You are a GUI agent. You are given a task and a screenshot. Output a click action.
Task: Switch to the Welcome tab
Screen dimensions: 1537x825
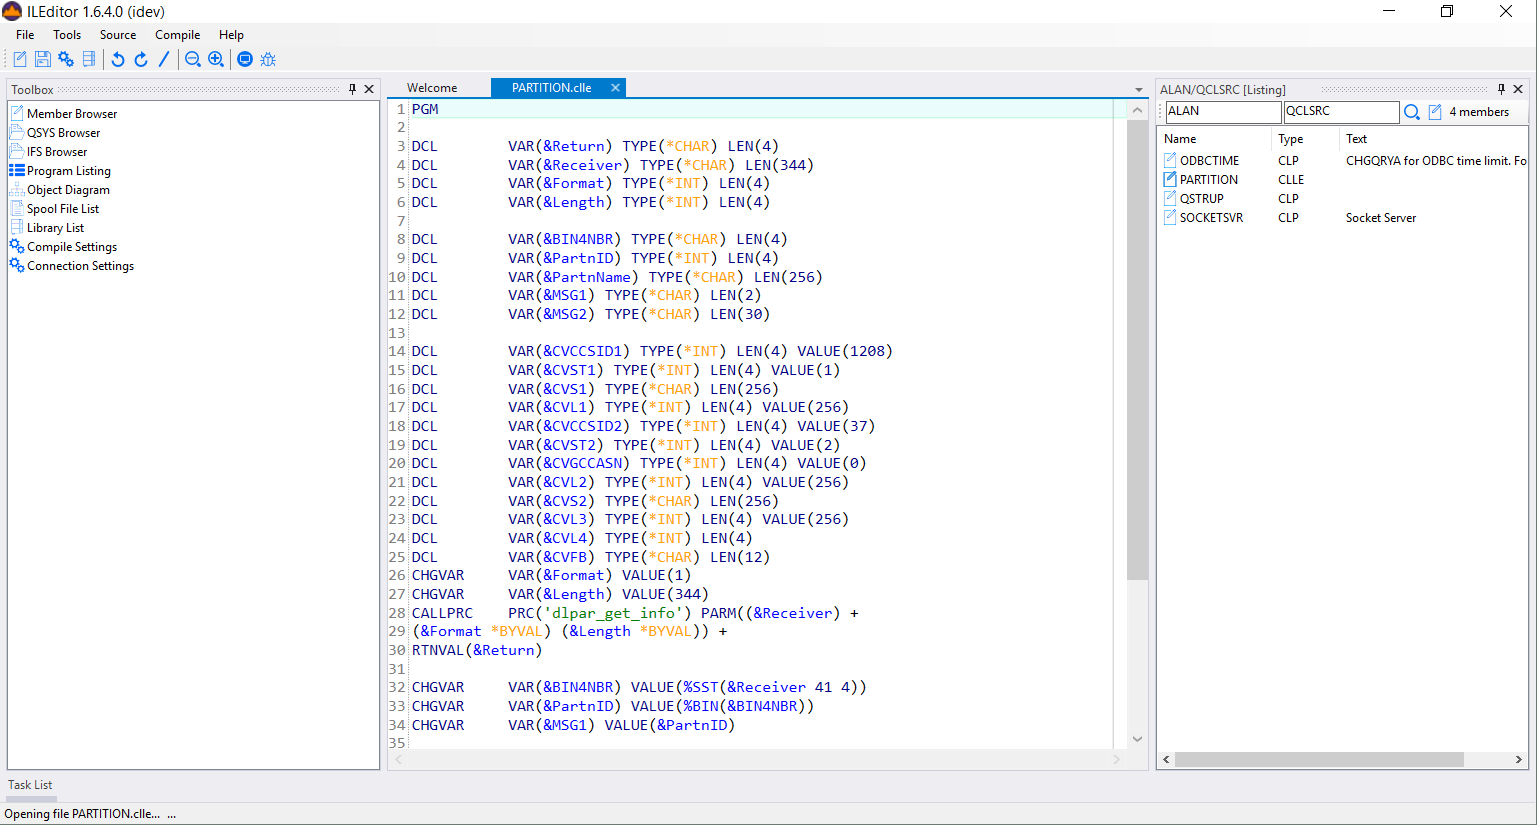pyautogui.click(x=432, y=88)
